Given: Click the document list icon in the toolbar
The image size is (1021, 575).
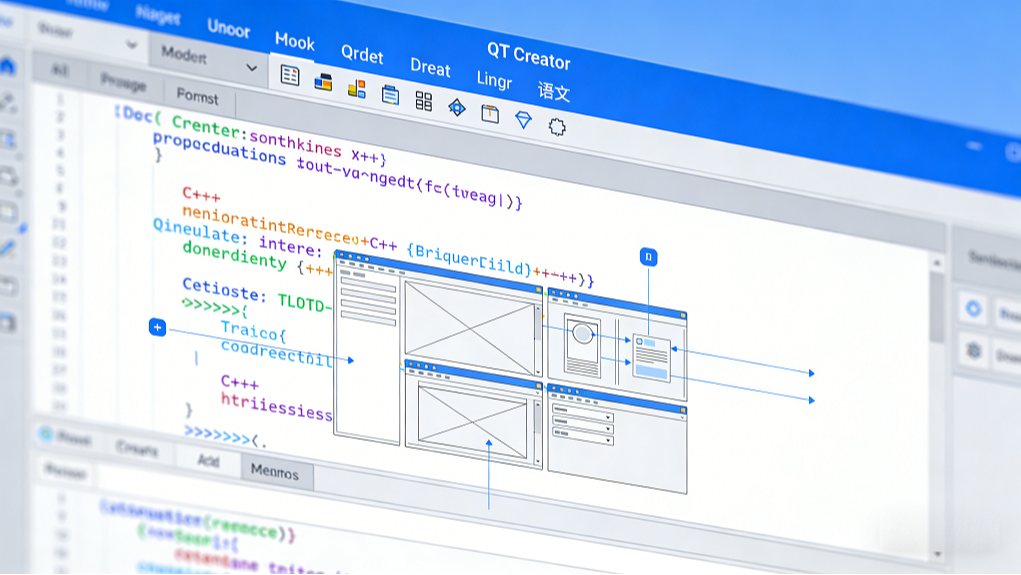Looking at the screenshot, I should pyautogui.click(x=290, y=76).
